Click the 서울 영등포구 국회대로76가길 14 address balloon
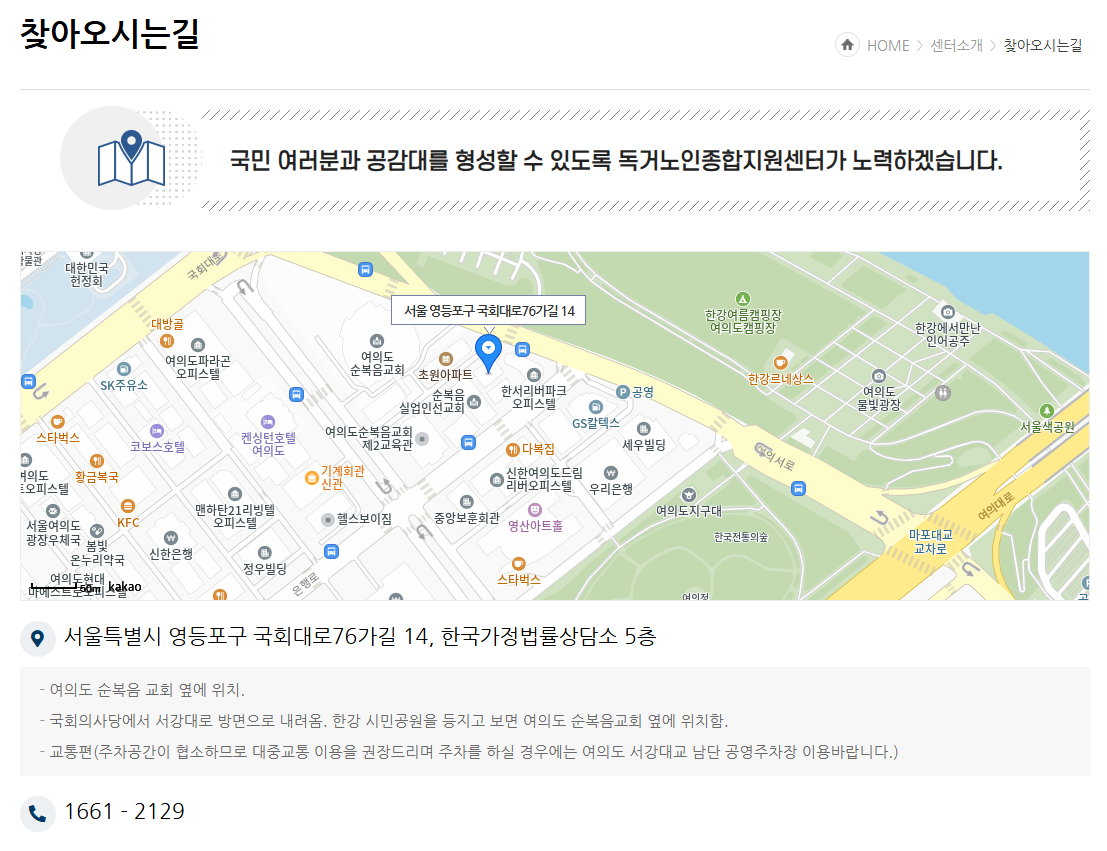 (x=488, y=310)
